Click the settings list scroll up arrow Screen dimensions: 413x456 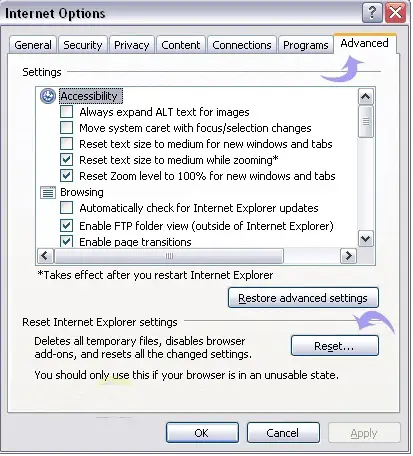[366, 97]
